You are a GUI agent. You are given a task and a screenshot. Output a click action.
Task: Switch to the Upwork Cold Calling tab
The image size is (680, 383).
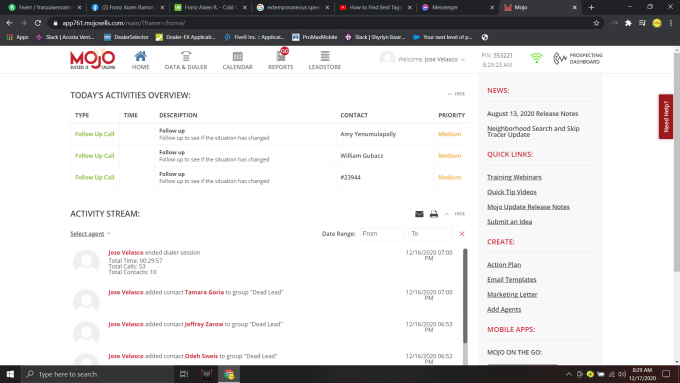click(211, 7)
